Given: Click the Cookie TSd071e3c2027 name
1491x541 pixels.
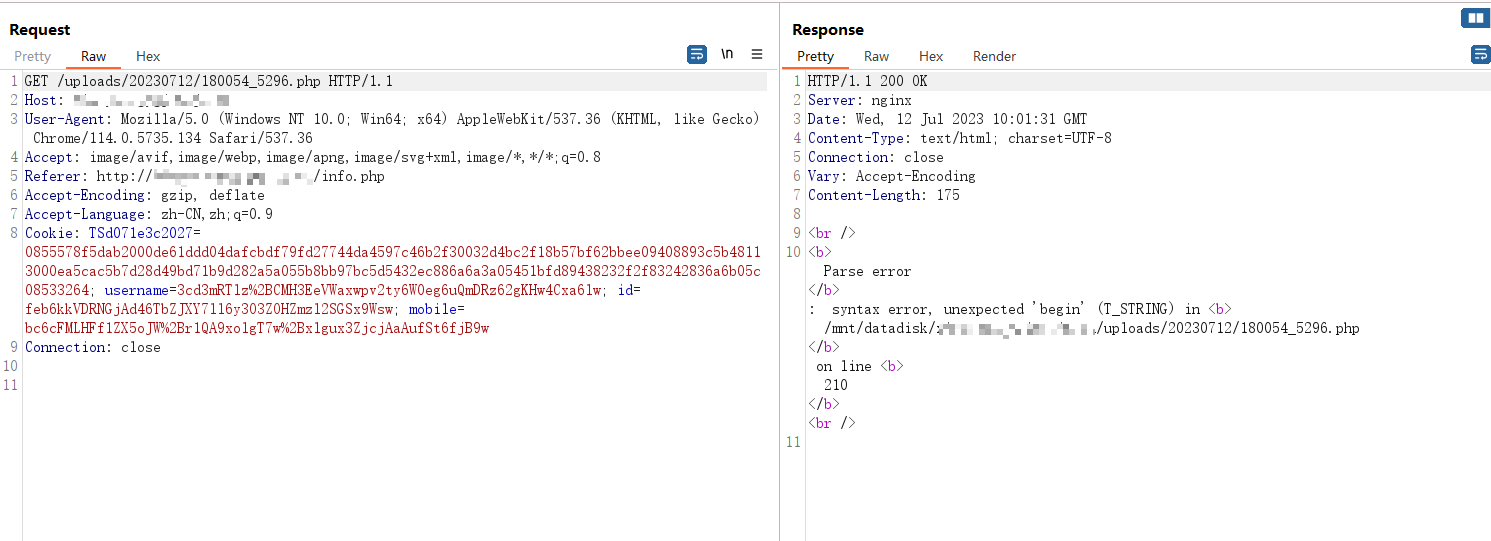Looking at the screenshot, I should point(140,233).
